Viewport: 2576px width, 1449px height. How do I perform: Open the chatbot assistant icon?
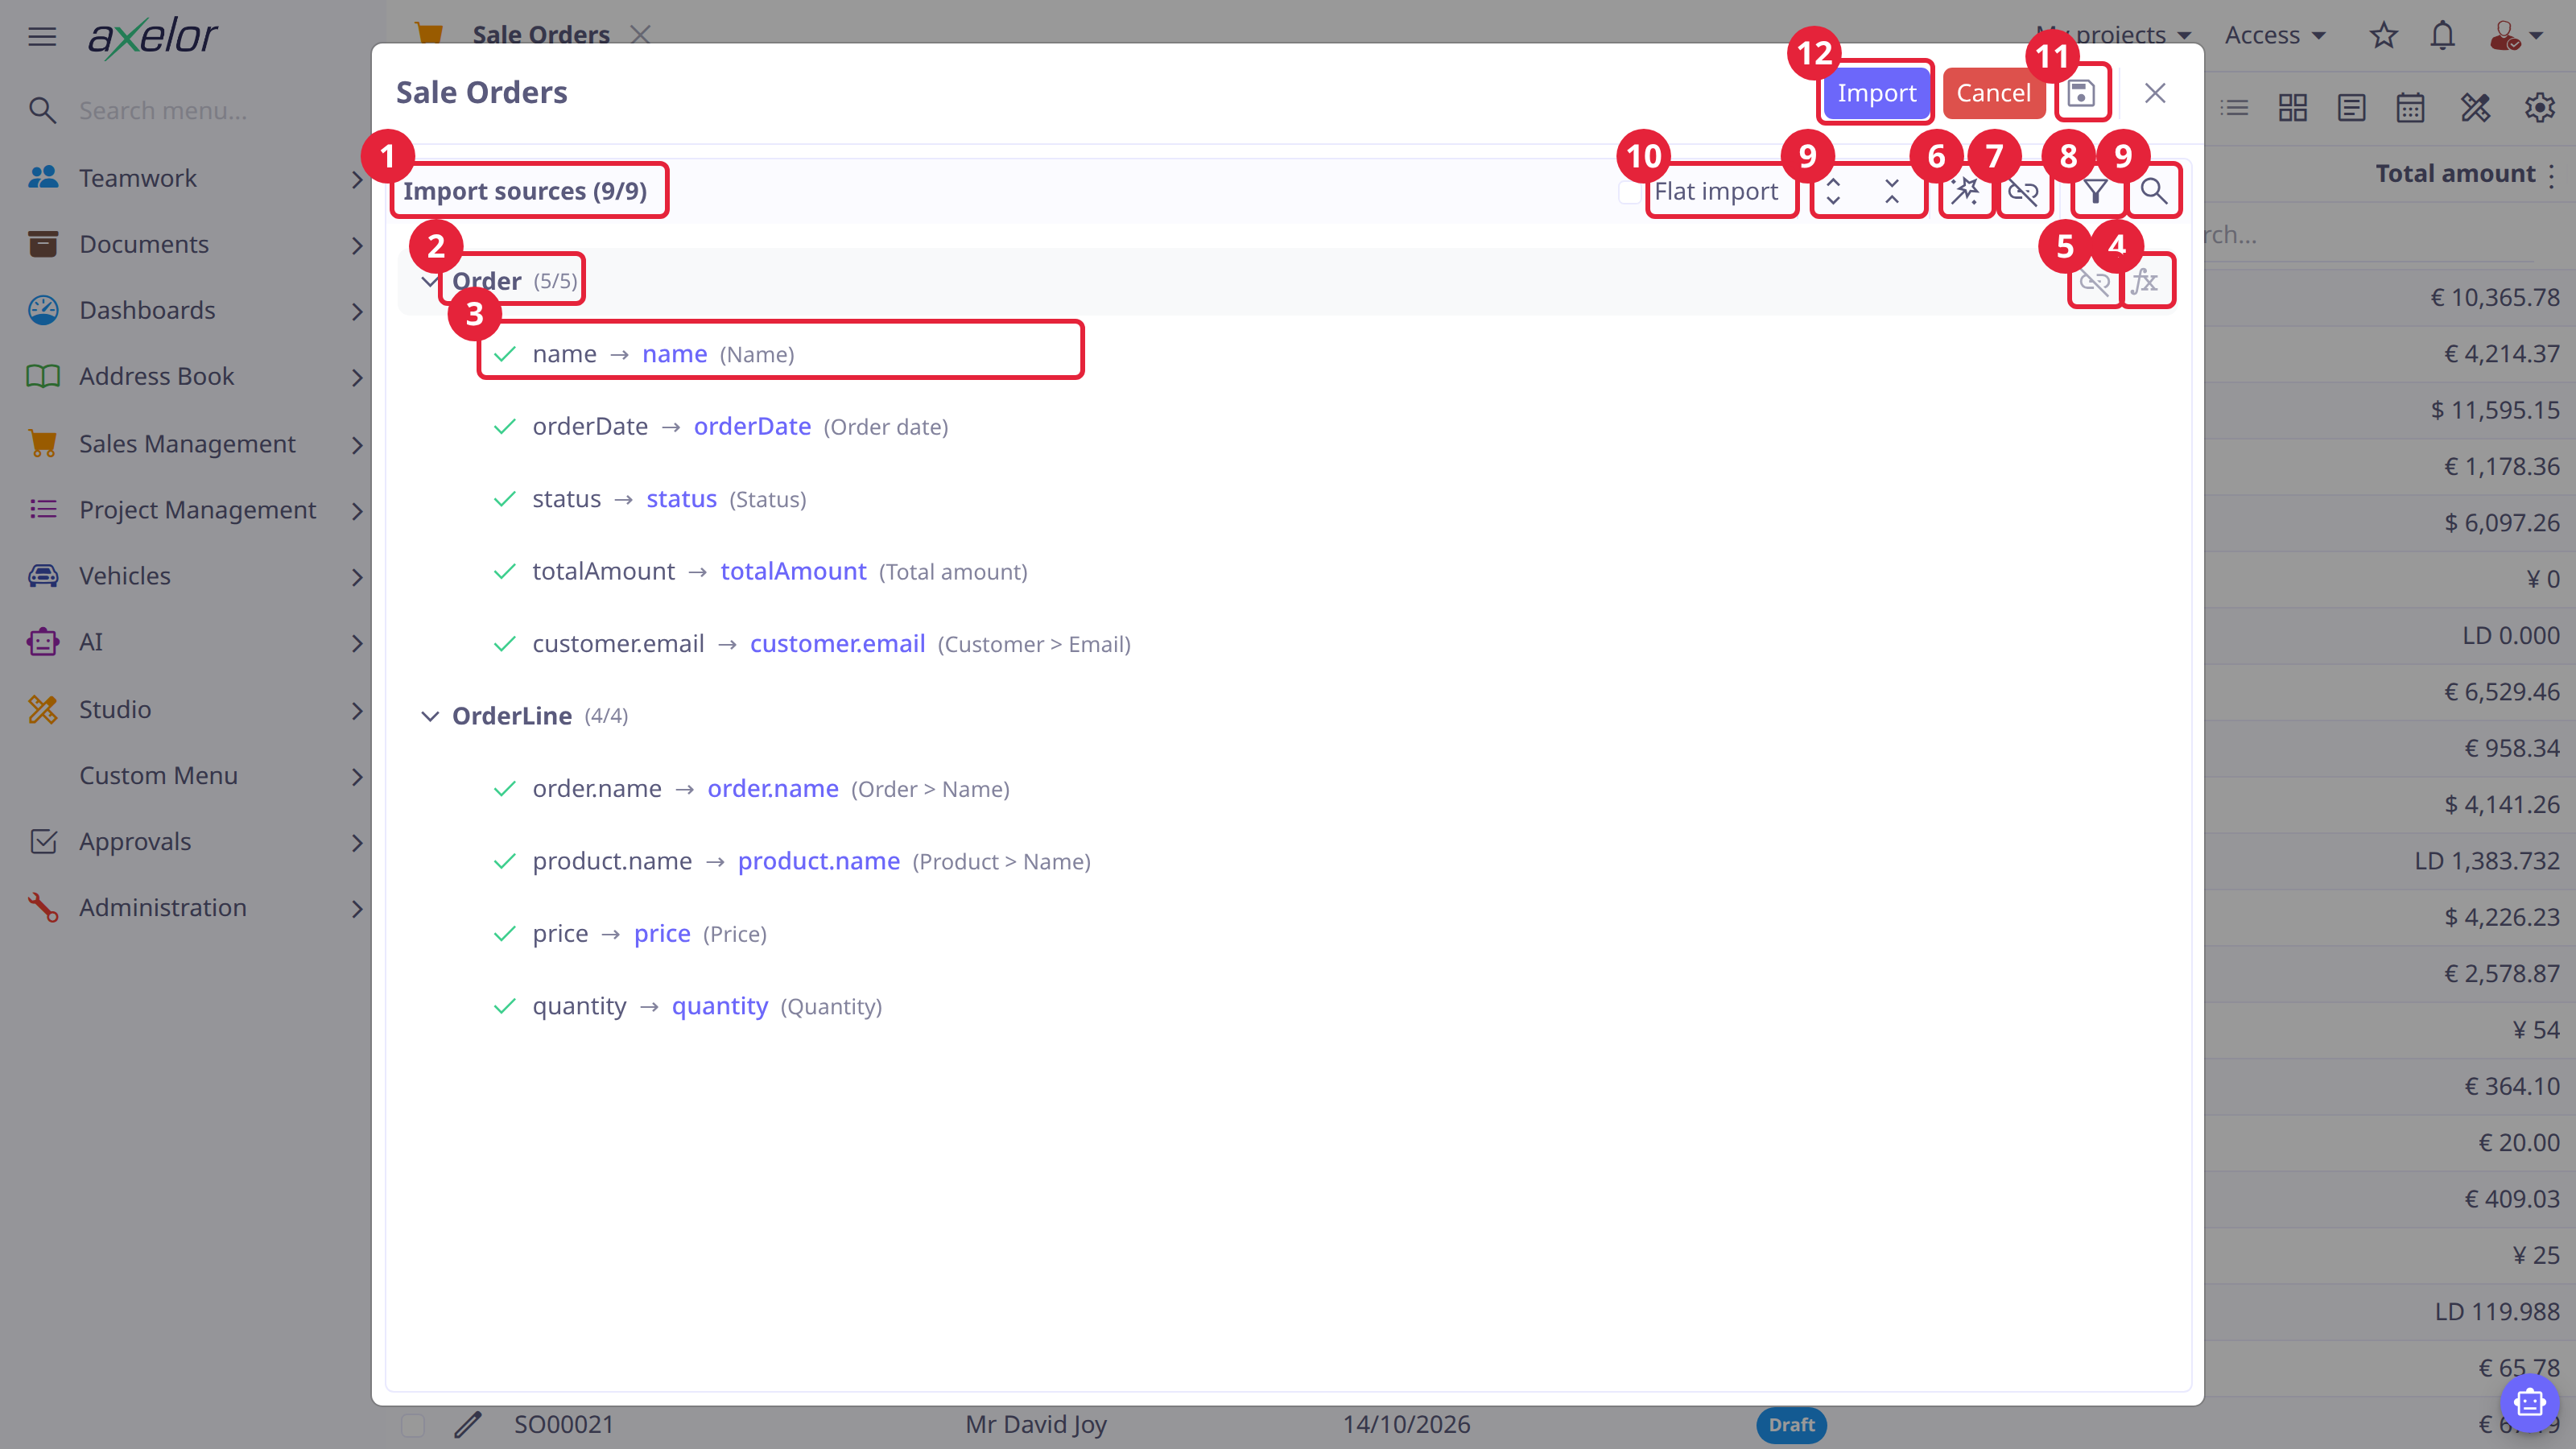click(2529, 1403)
